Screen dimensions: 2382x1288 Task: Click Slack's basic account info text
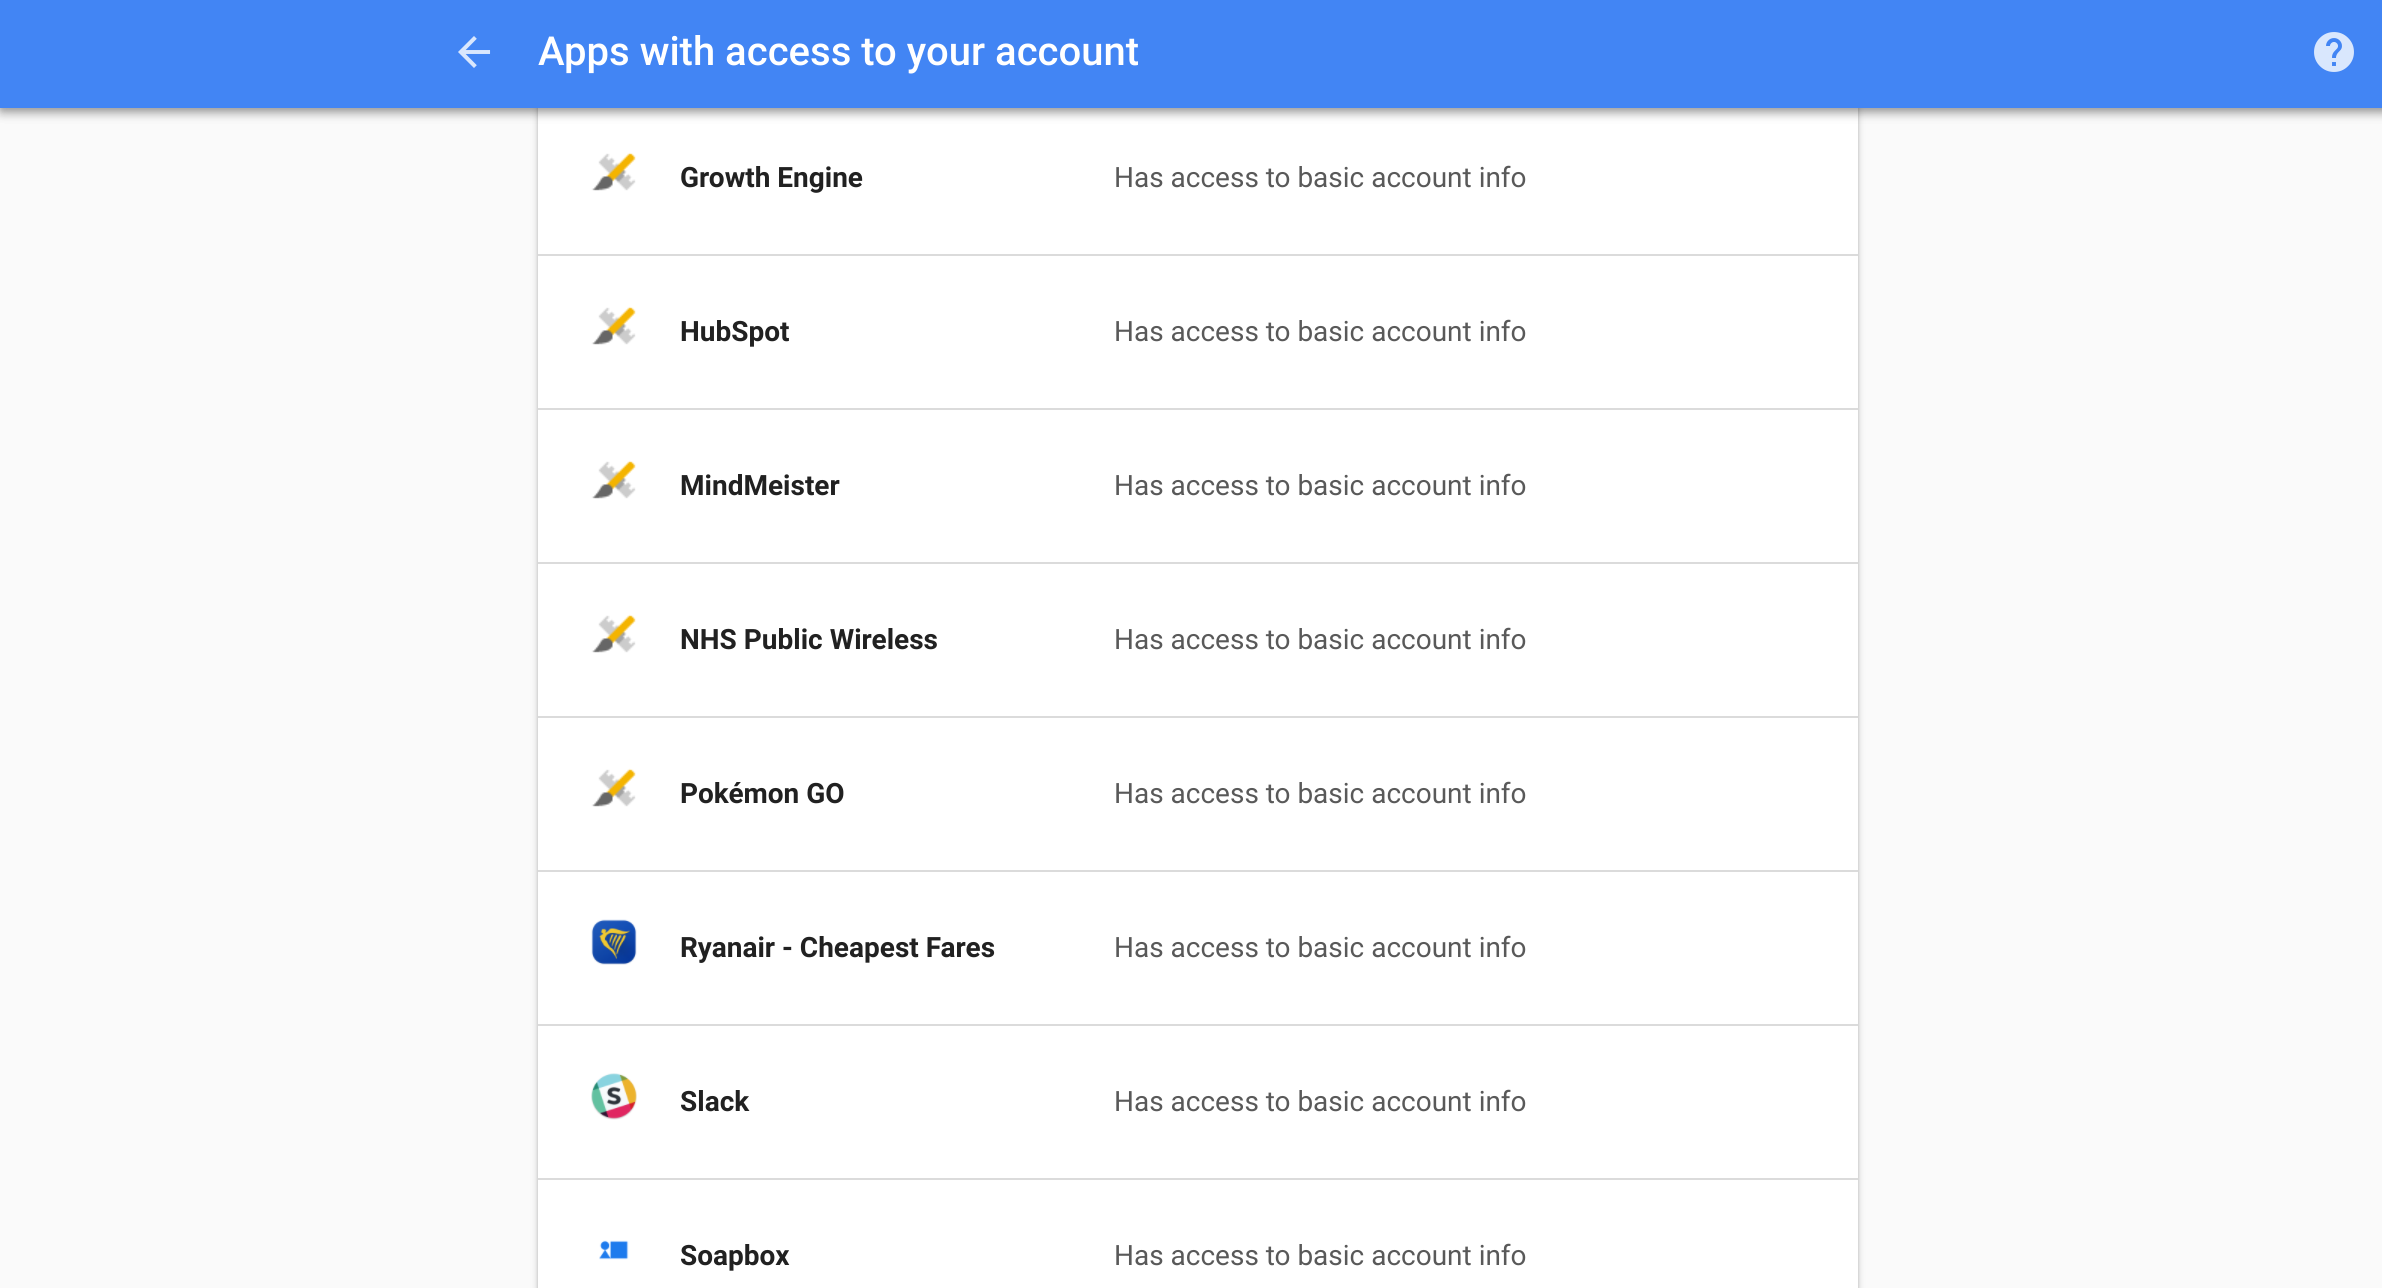pos(1319,1102)
